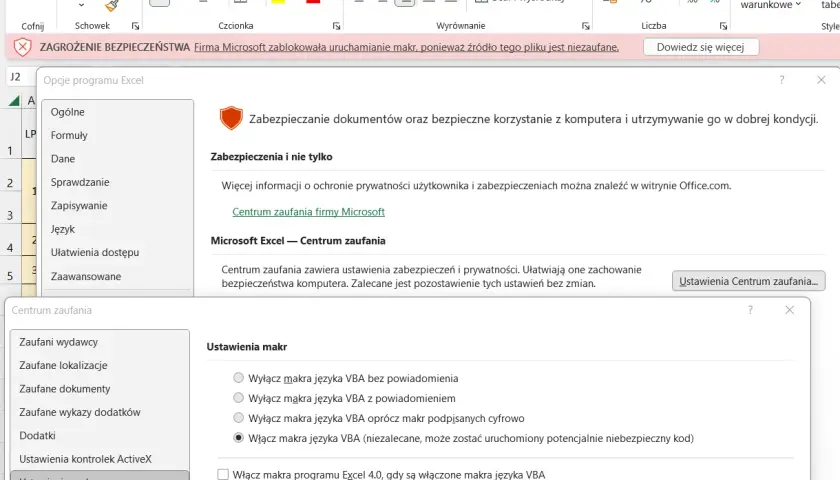Close the Opcje programu Excel dialog
The width and height of the screenshot is (840, 480).
click(821, 80)
